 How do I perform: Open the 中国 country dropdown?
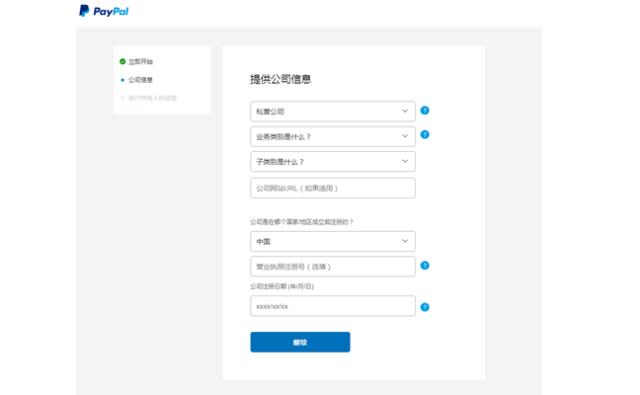tap(333, 241)
